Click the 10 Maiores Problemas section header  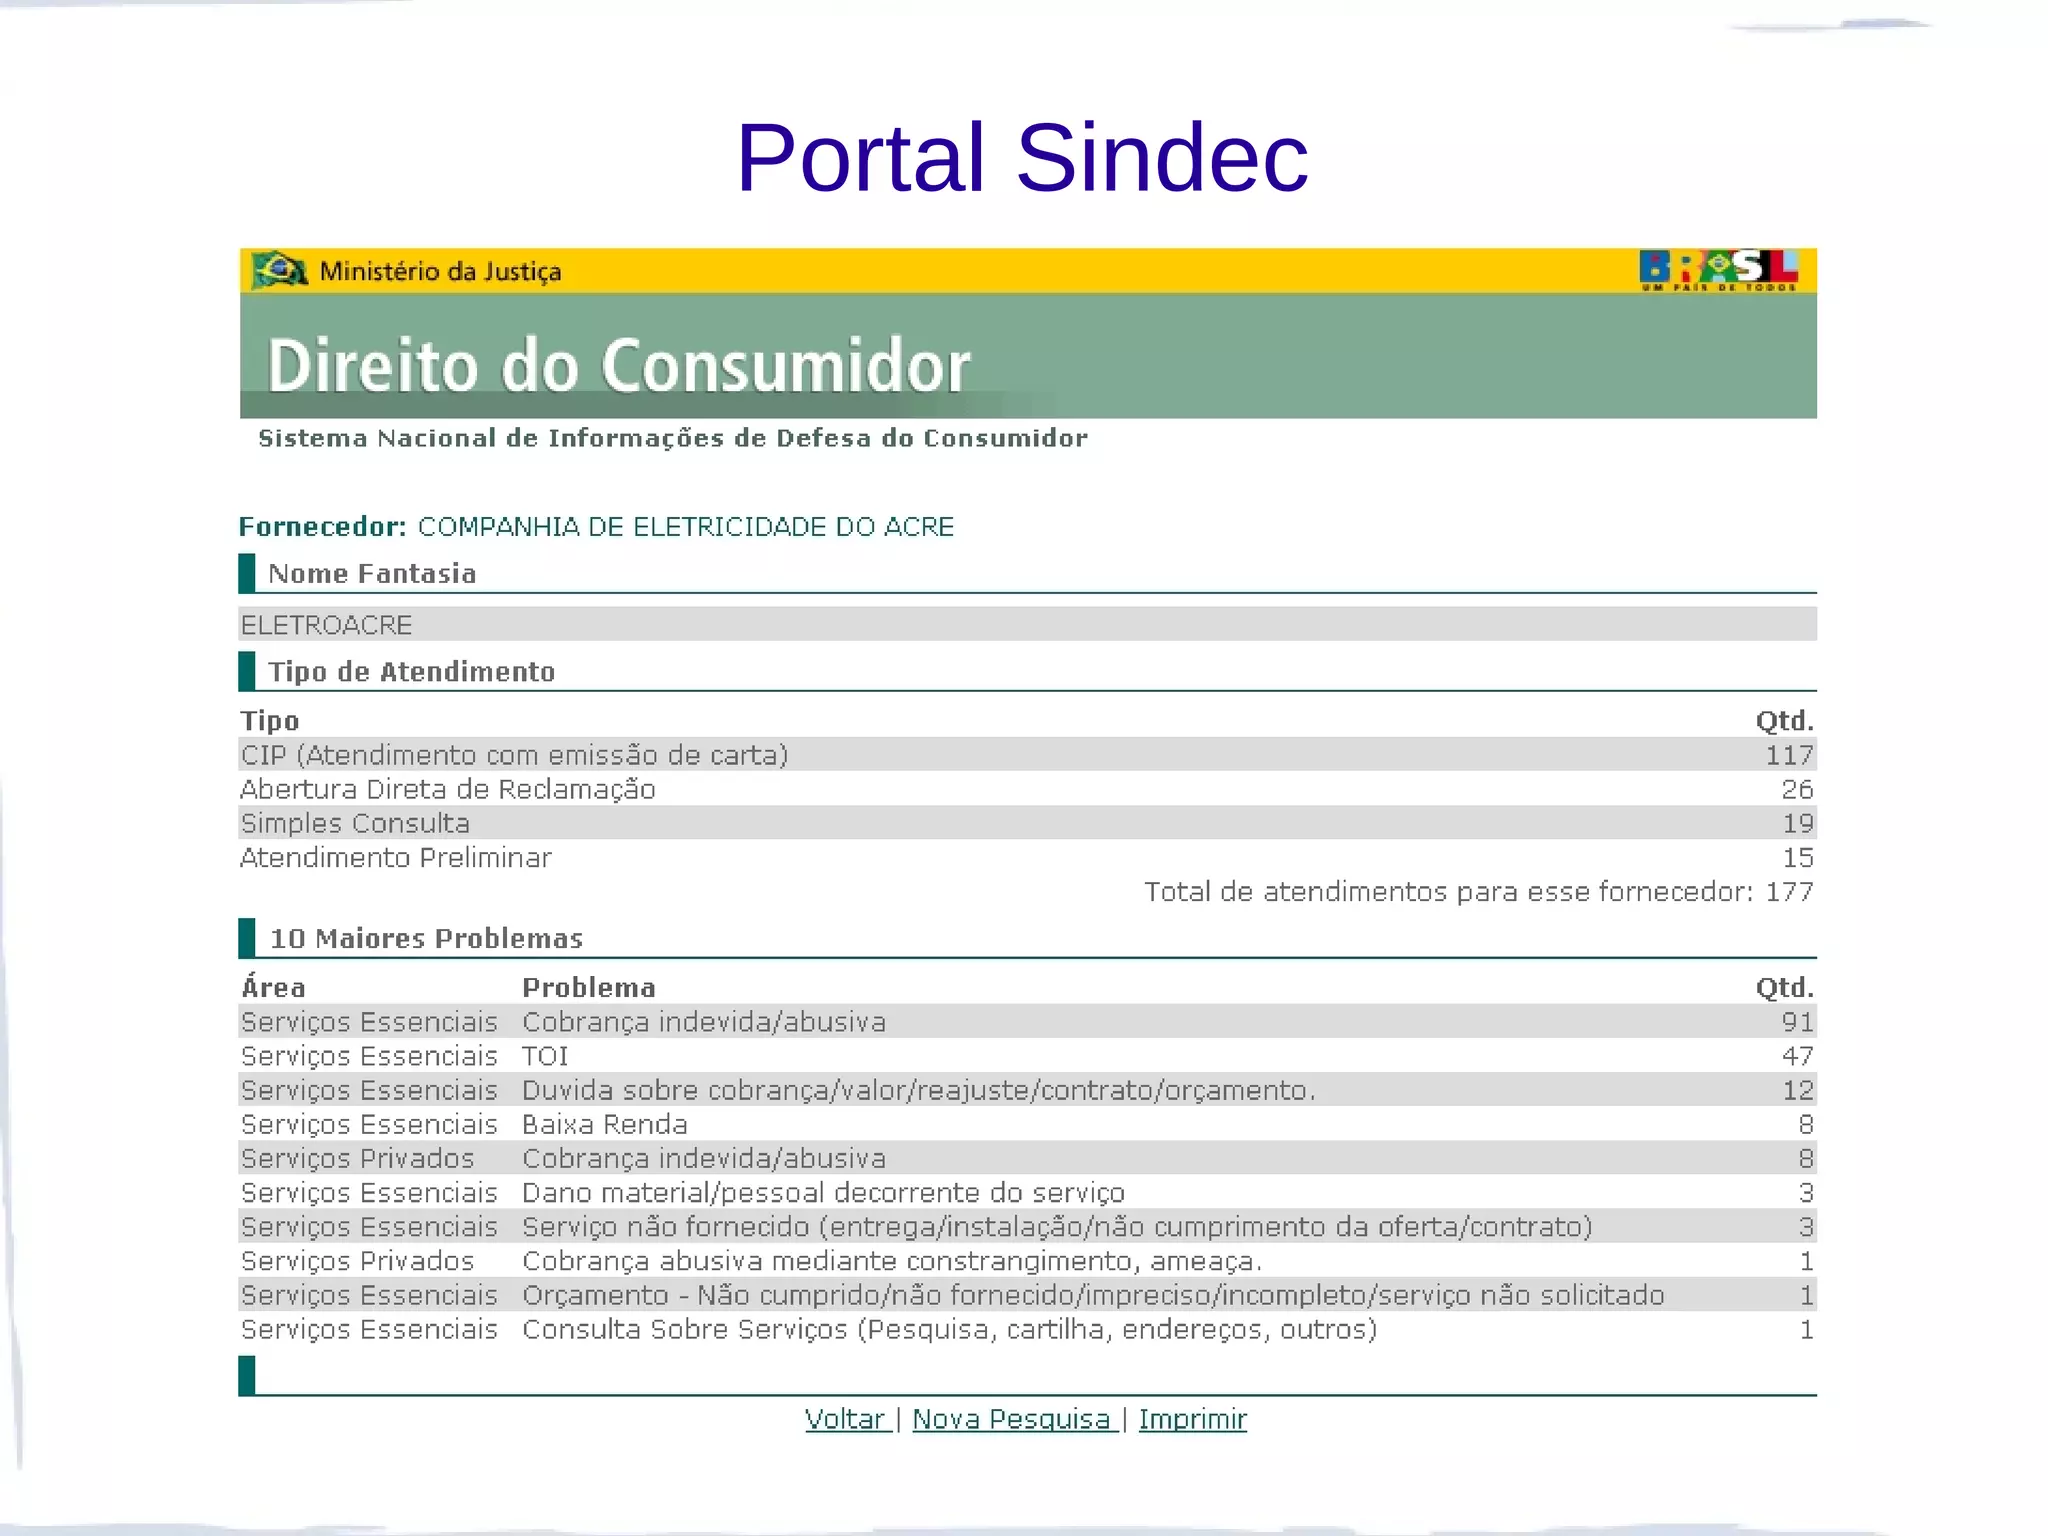click(426, 938)
